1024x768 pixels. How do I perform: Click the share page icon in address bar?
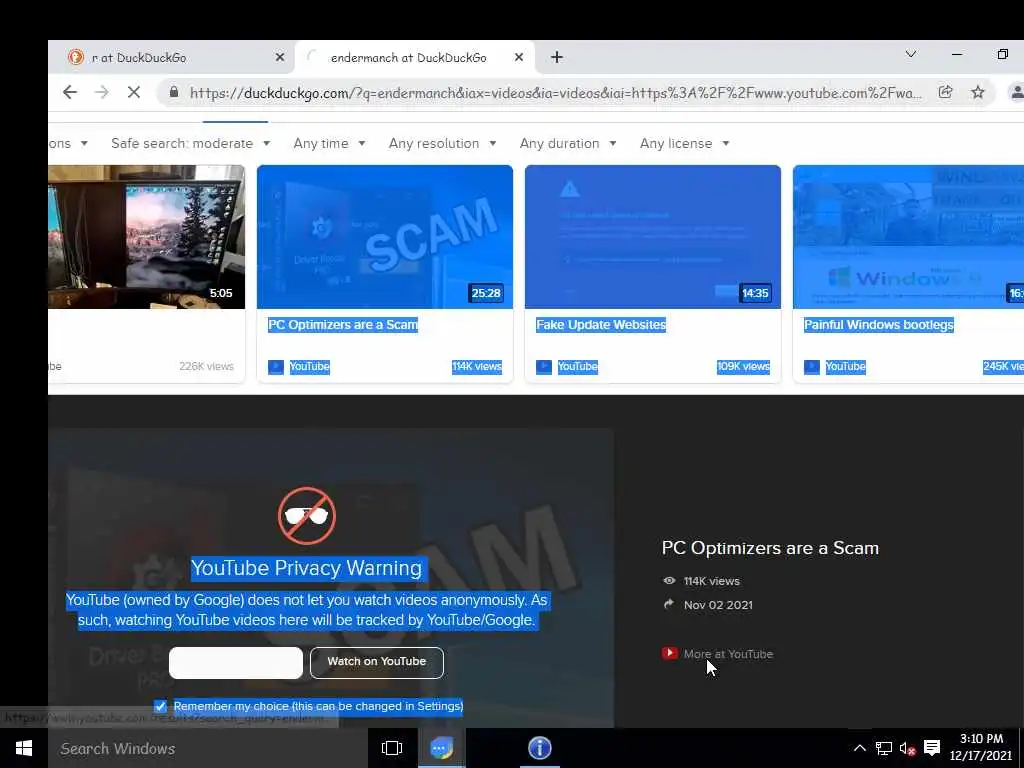945,92
